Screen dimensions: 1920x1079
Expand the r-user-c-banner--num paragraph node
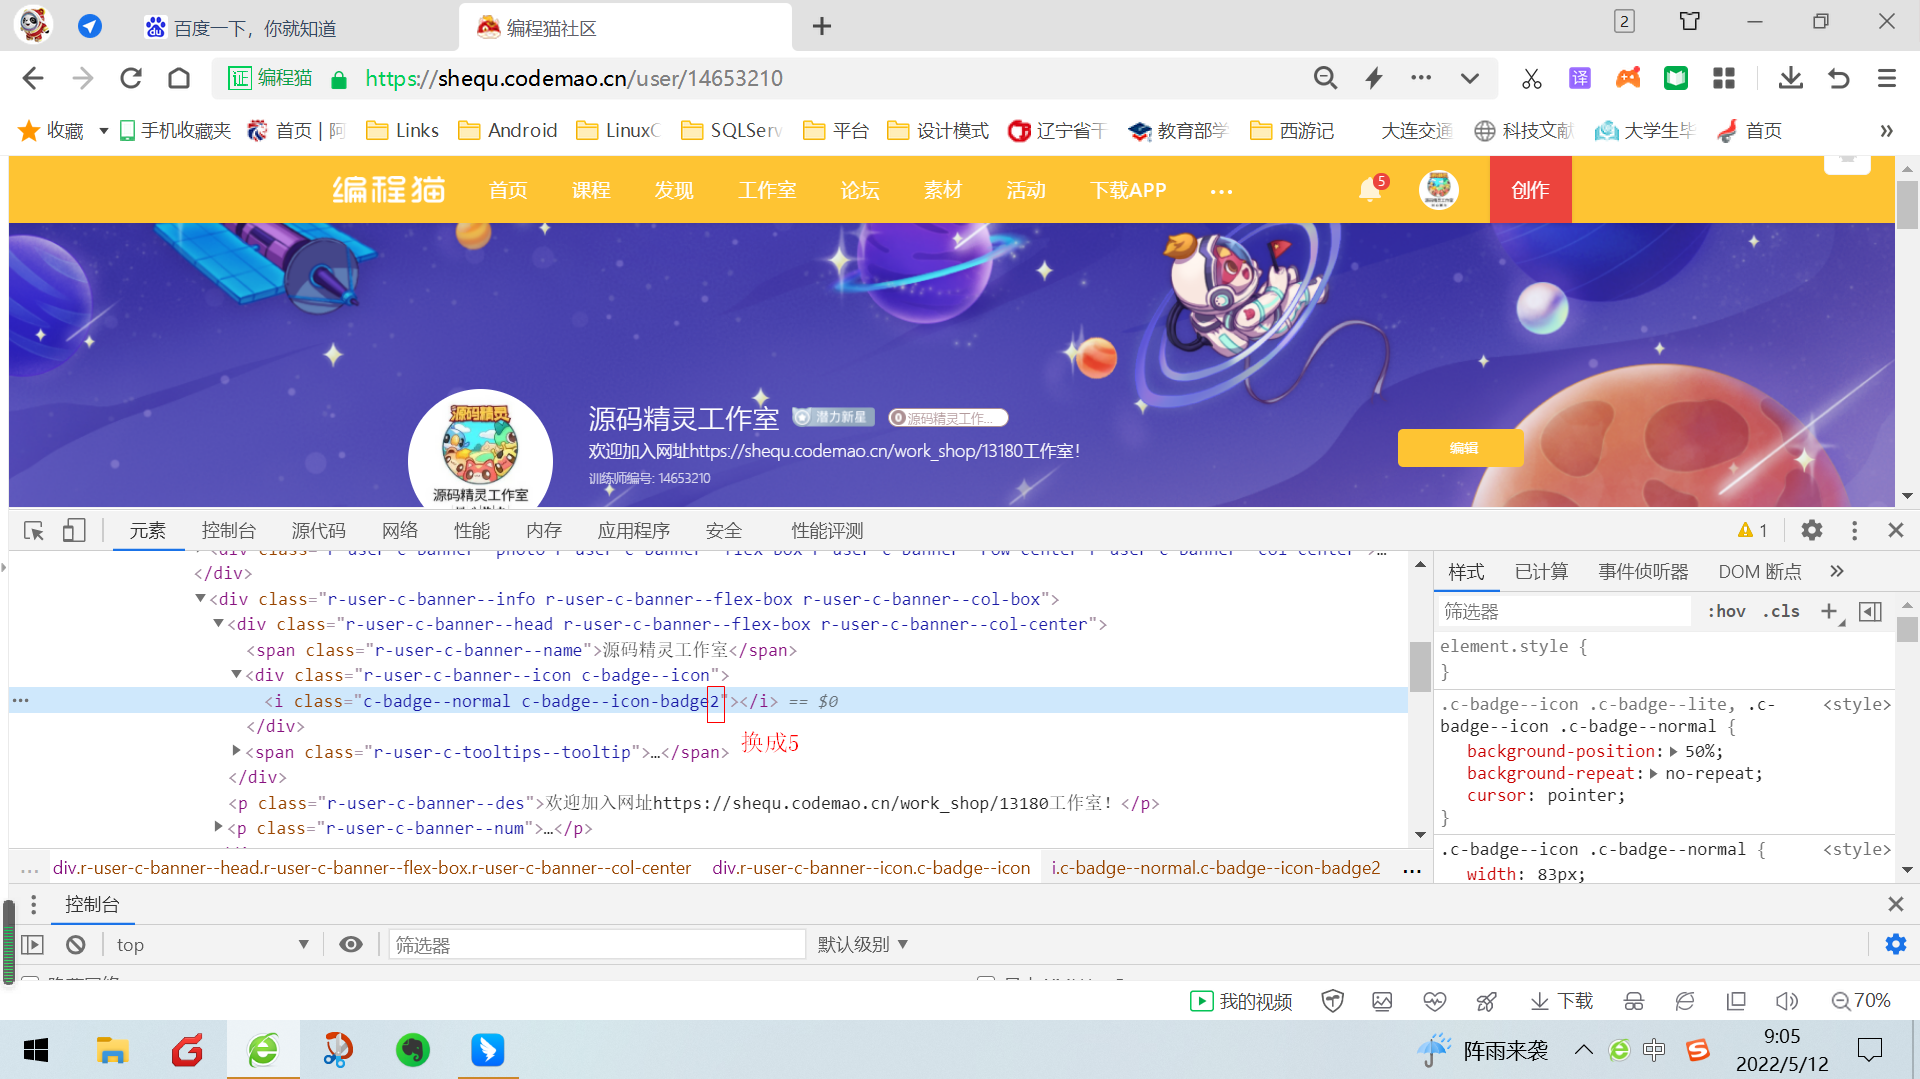point(219,826)
